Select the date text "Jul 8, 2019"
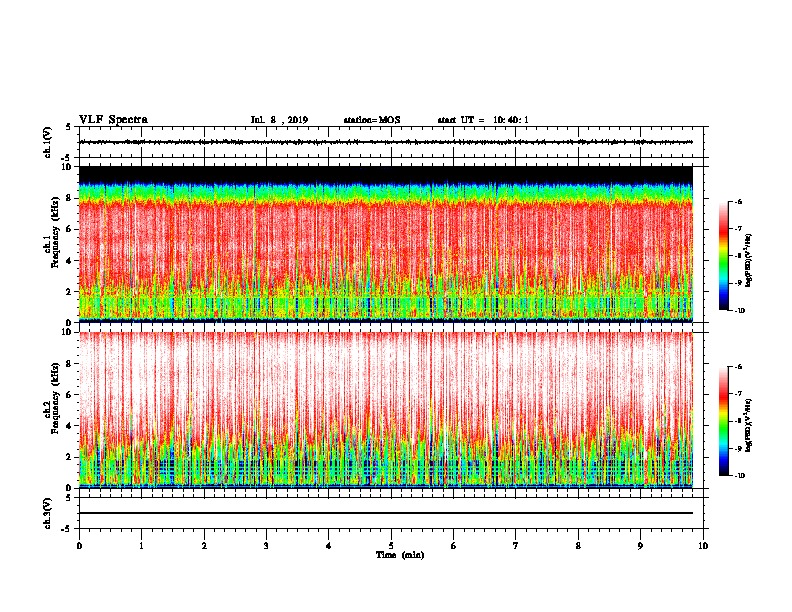This screenshot has height=612, width=792. pyautogui.click(x=279, y=120)
